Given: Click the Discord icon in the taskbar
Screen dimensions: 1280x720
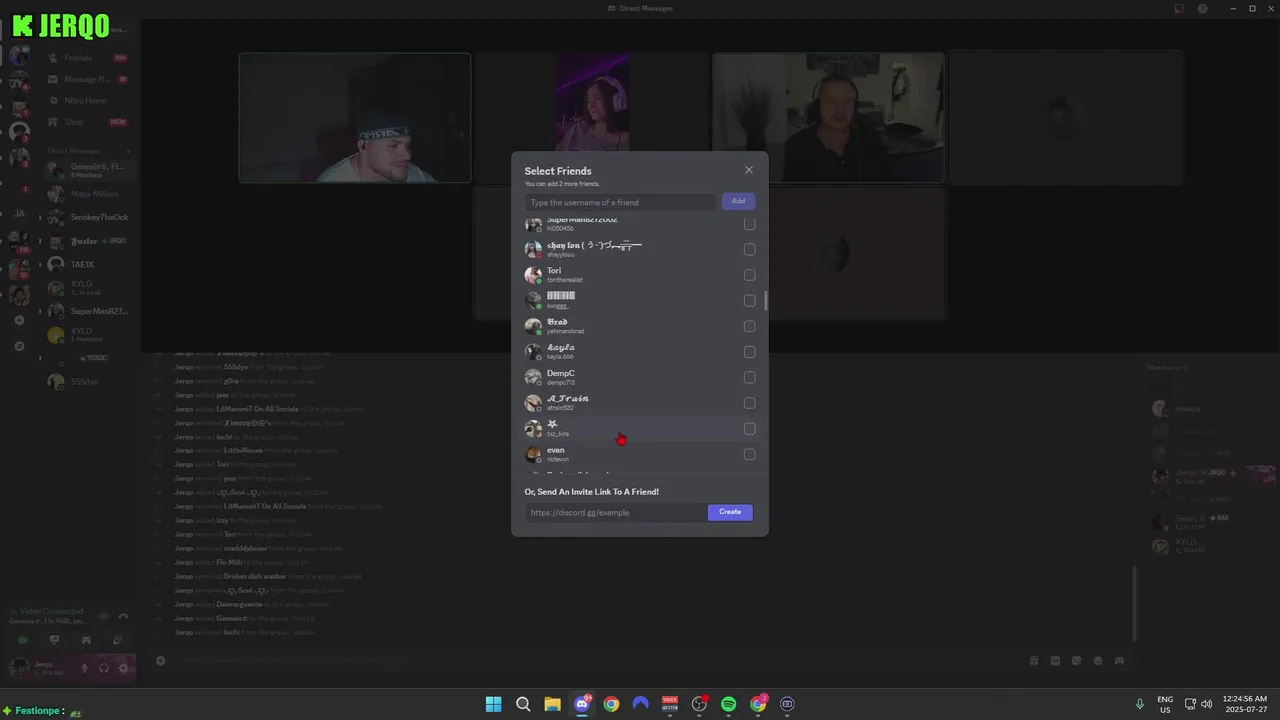Looking at the screenshot, I should point(582,704).
